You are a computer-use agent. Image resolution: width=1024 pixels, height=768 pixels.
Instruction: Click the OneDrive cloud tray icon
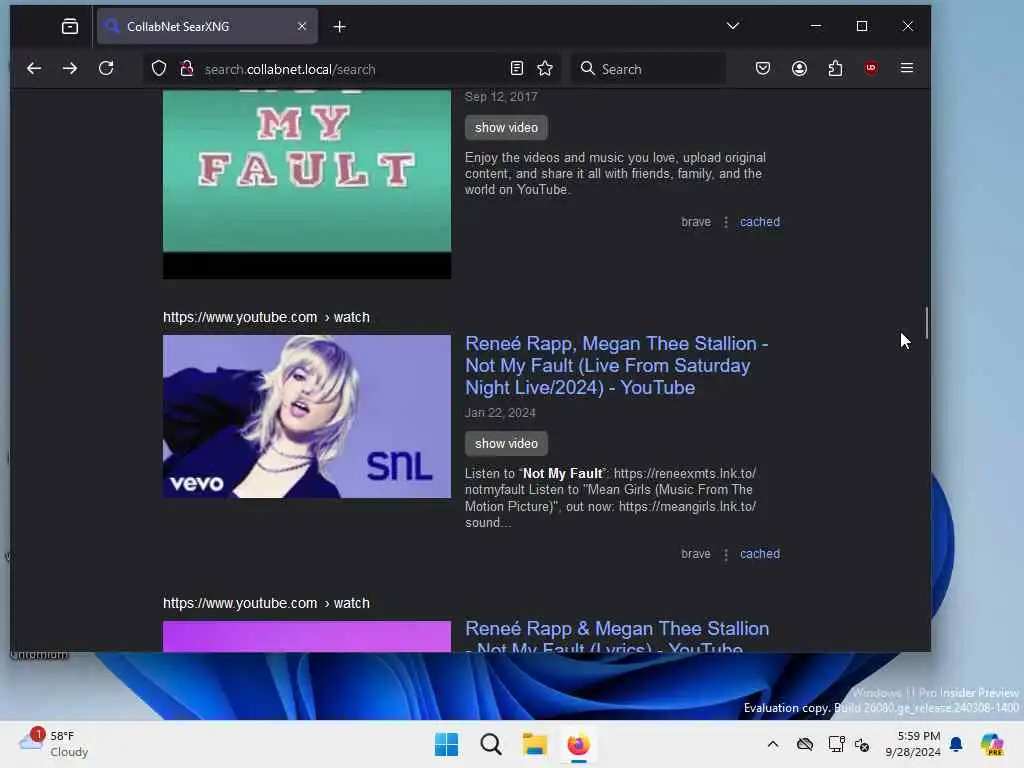(x=805, y=744)
